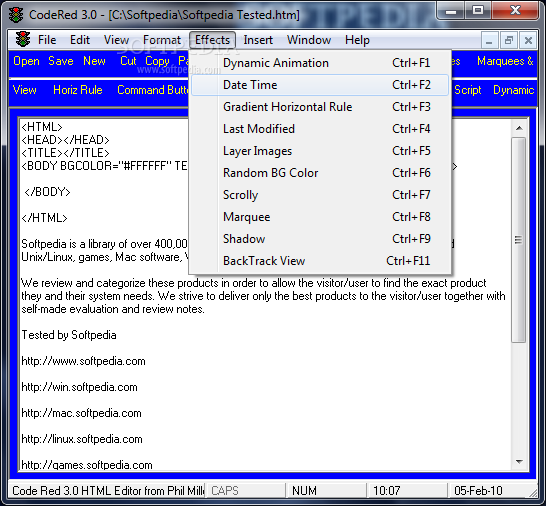
Task: Select Marquee in Effects menu
Action: (320, 217)
